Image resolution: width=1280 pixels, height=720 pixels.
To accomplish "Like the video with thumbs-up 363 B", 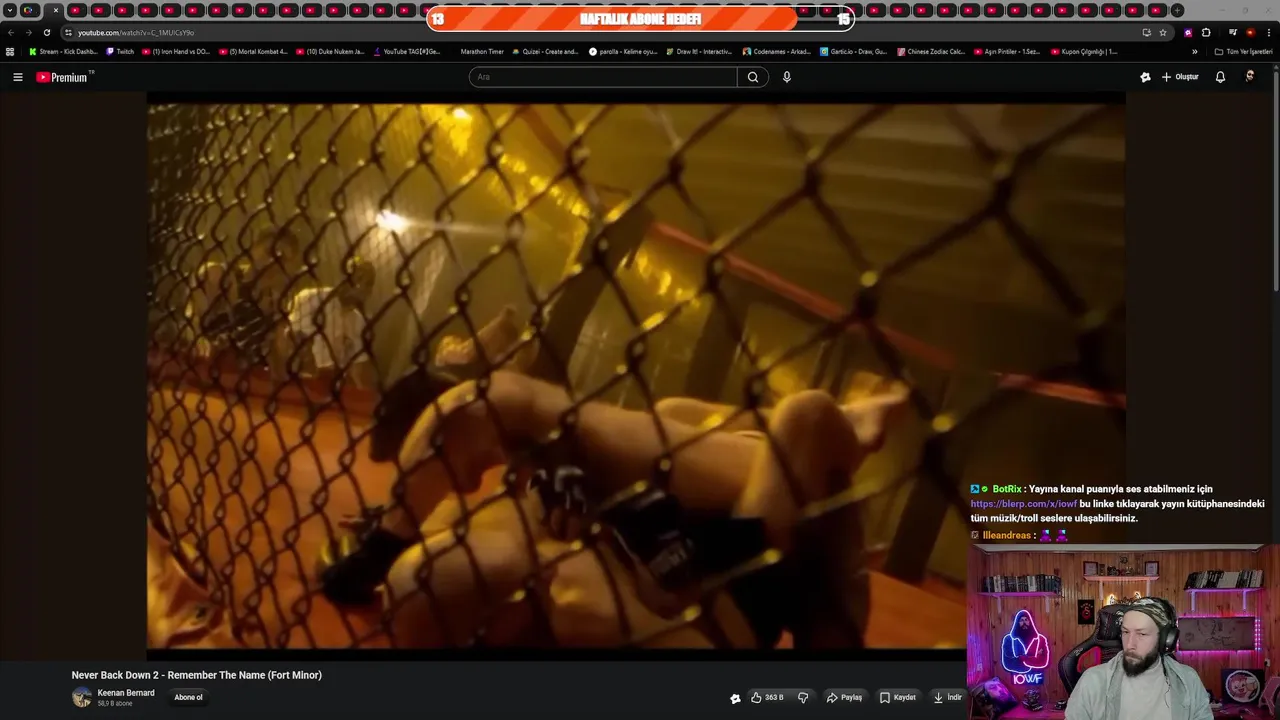I will [767, 698].
